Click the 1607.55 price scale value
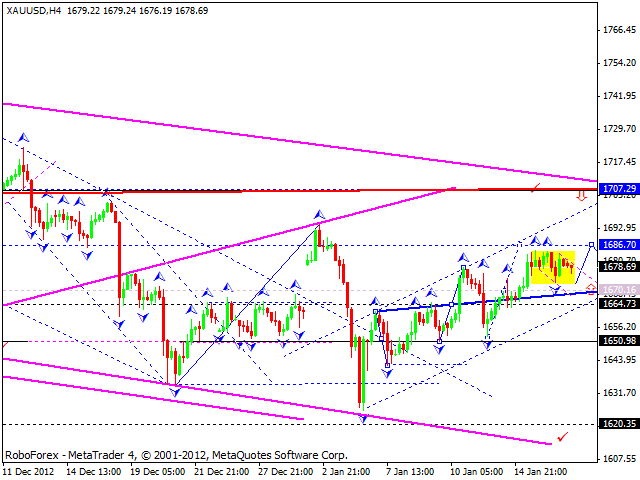This screenshot has height=480, width=640. pos(619,459)
